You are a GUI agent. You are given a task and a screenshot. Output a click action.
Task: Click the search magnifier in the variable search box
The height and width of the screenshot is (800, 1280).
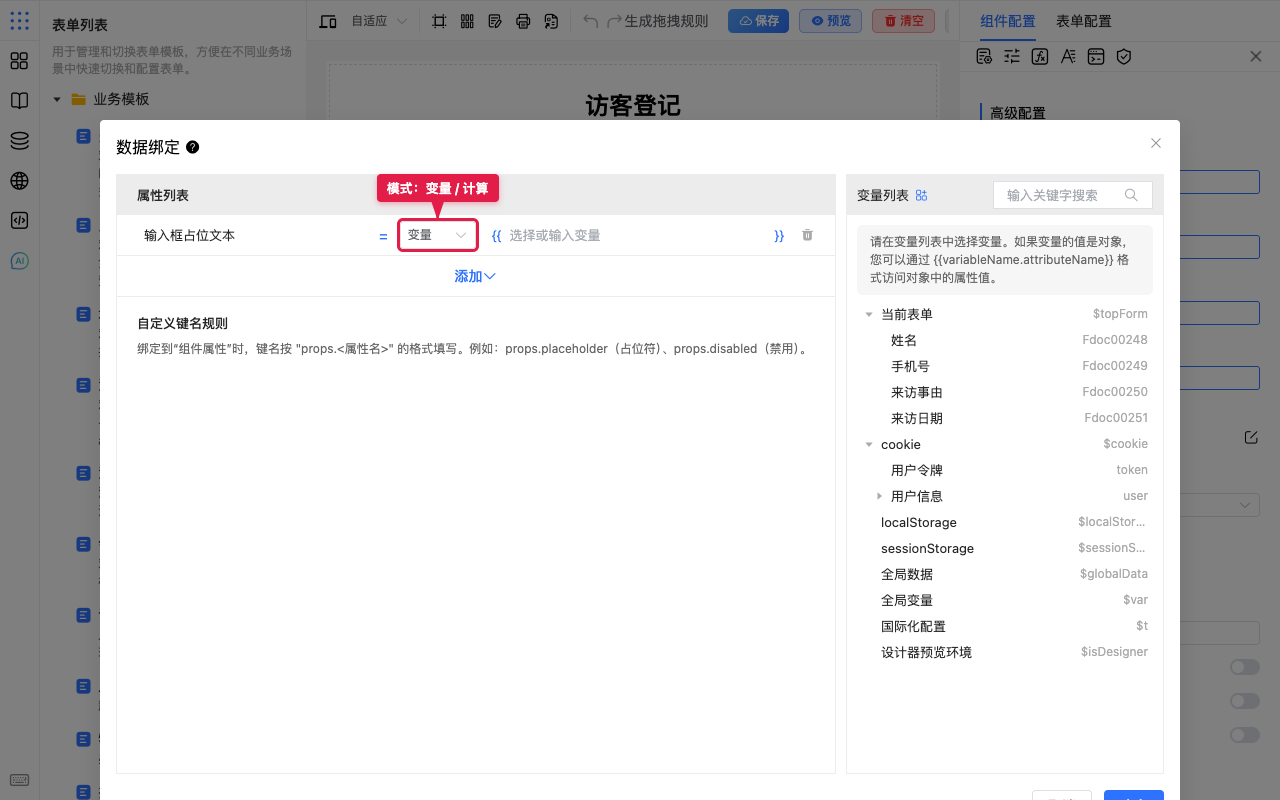(1131, 195)
